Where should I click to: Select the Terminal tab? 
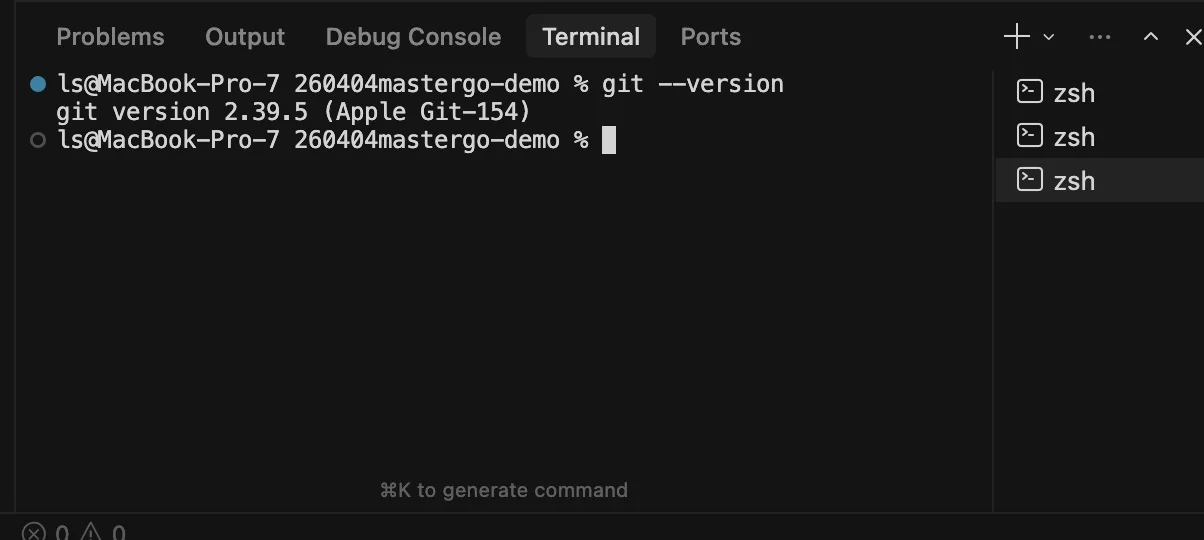tap(591, 37)
